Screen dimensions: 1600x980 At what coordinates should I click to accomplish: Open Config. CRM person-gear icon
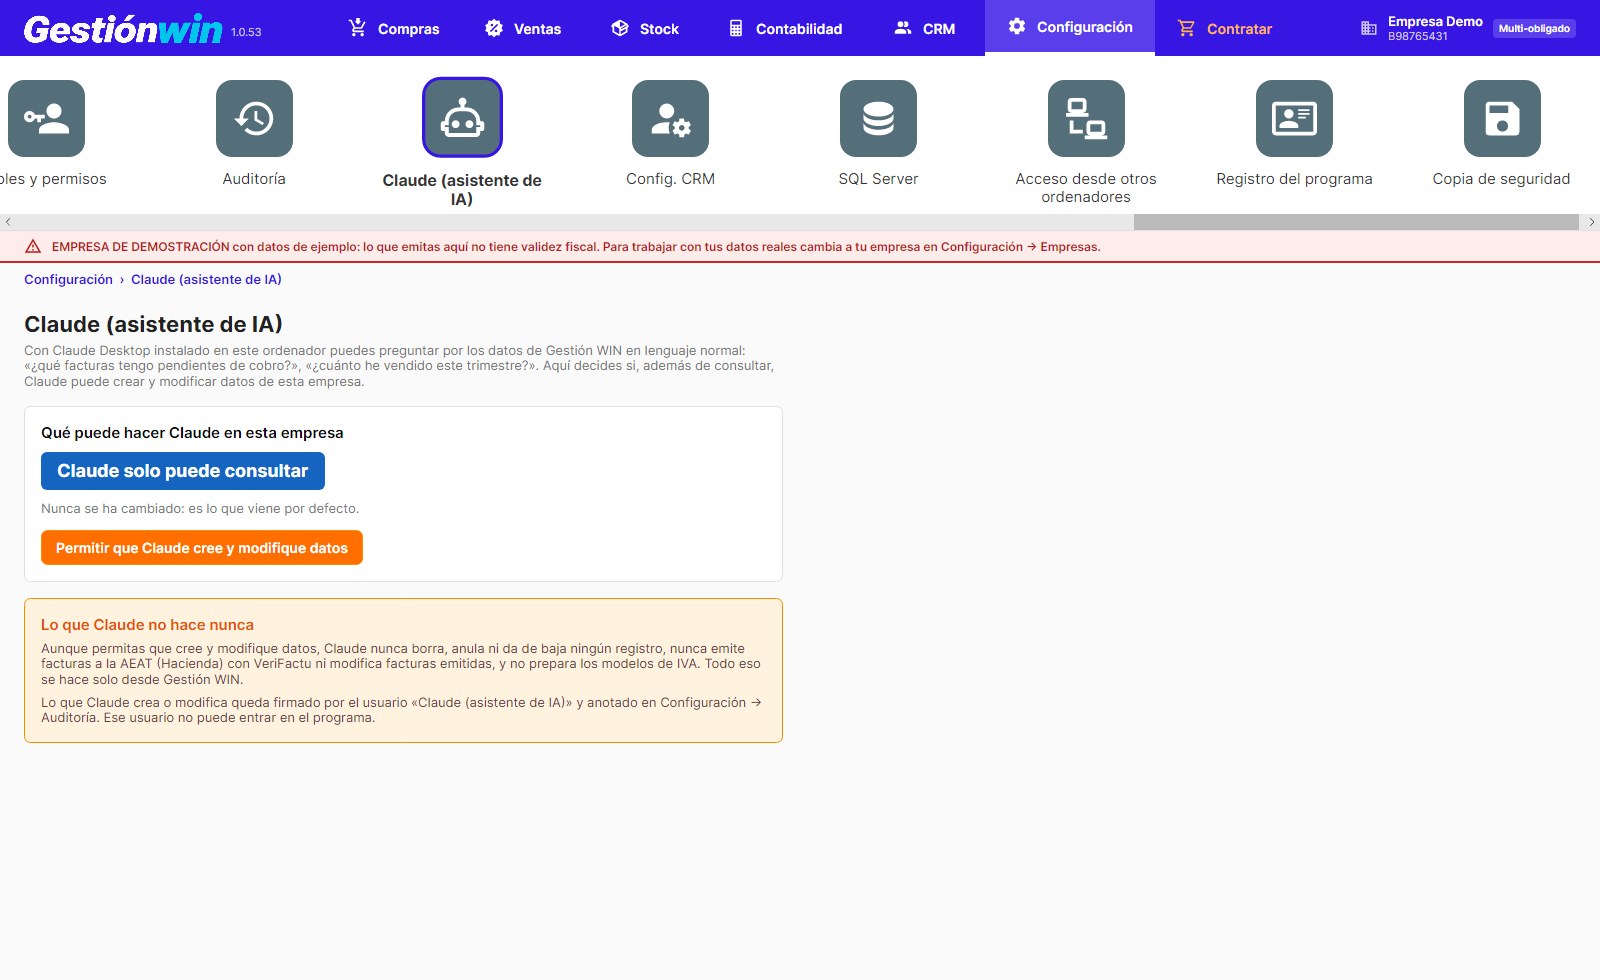pyautogui.click(x=670, y=118)
